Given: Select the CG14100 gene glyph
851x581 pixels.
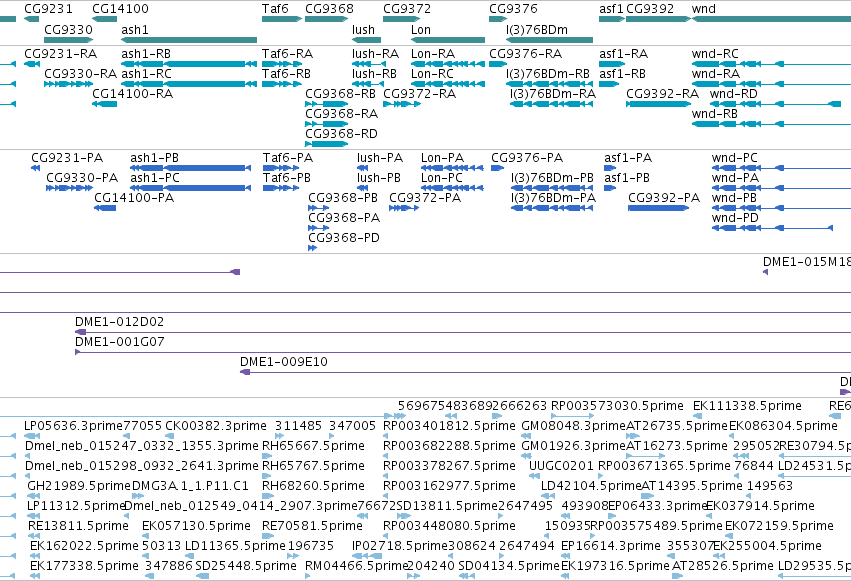Looking at the screenshot, I should (104, 19).
